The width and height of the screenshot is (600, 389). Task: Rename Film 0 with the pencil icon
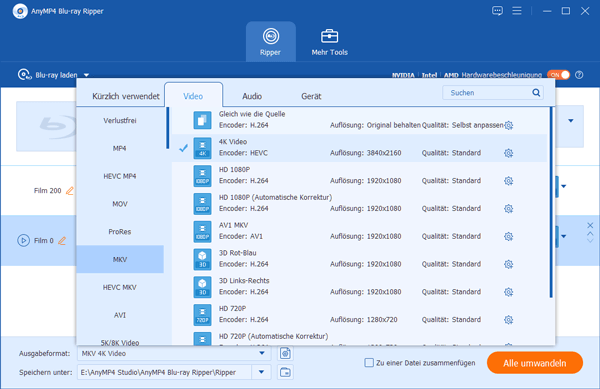(x=62, y=241)
